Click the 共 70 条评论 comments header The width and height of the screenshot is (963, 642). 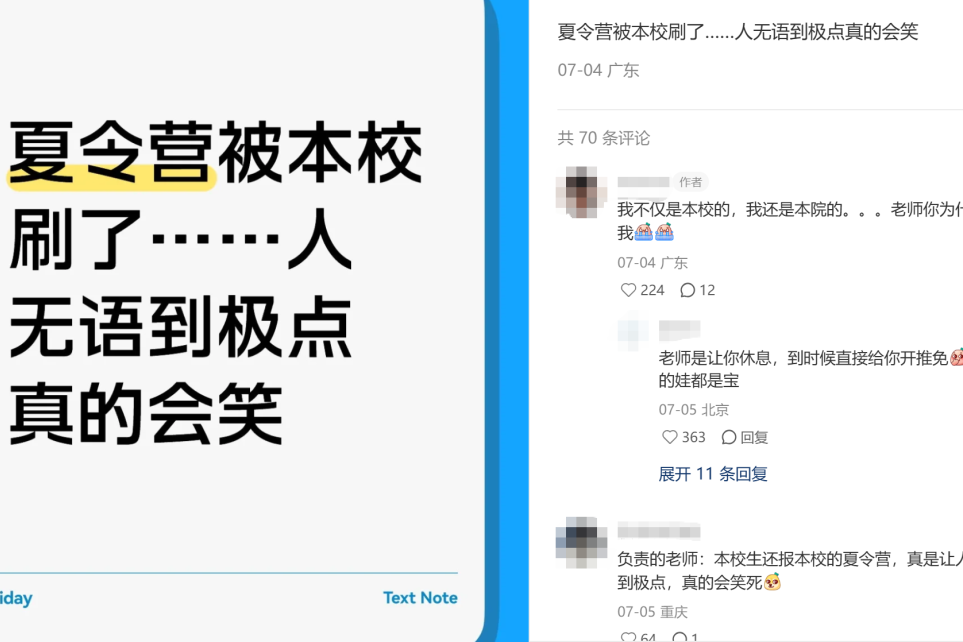point(604,138)
